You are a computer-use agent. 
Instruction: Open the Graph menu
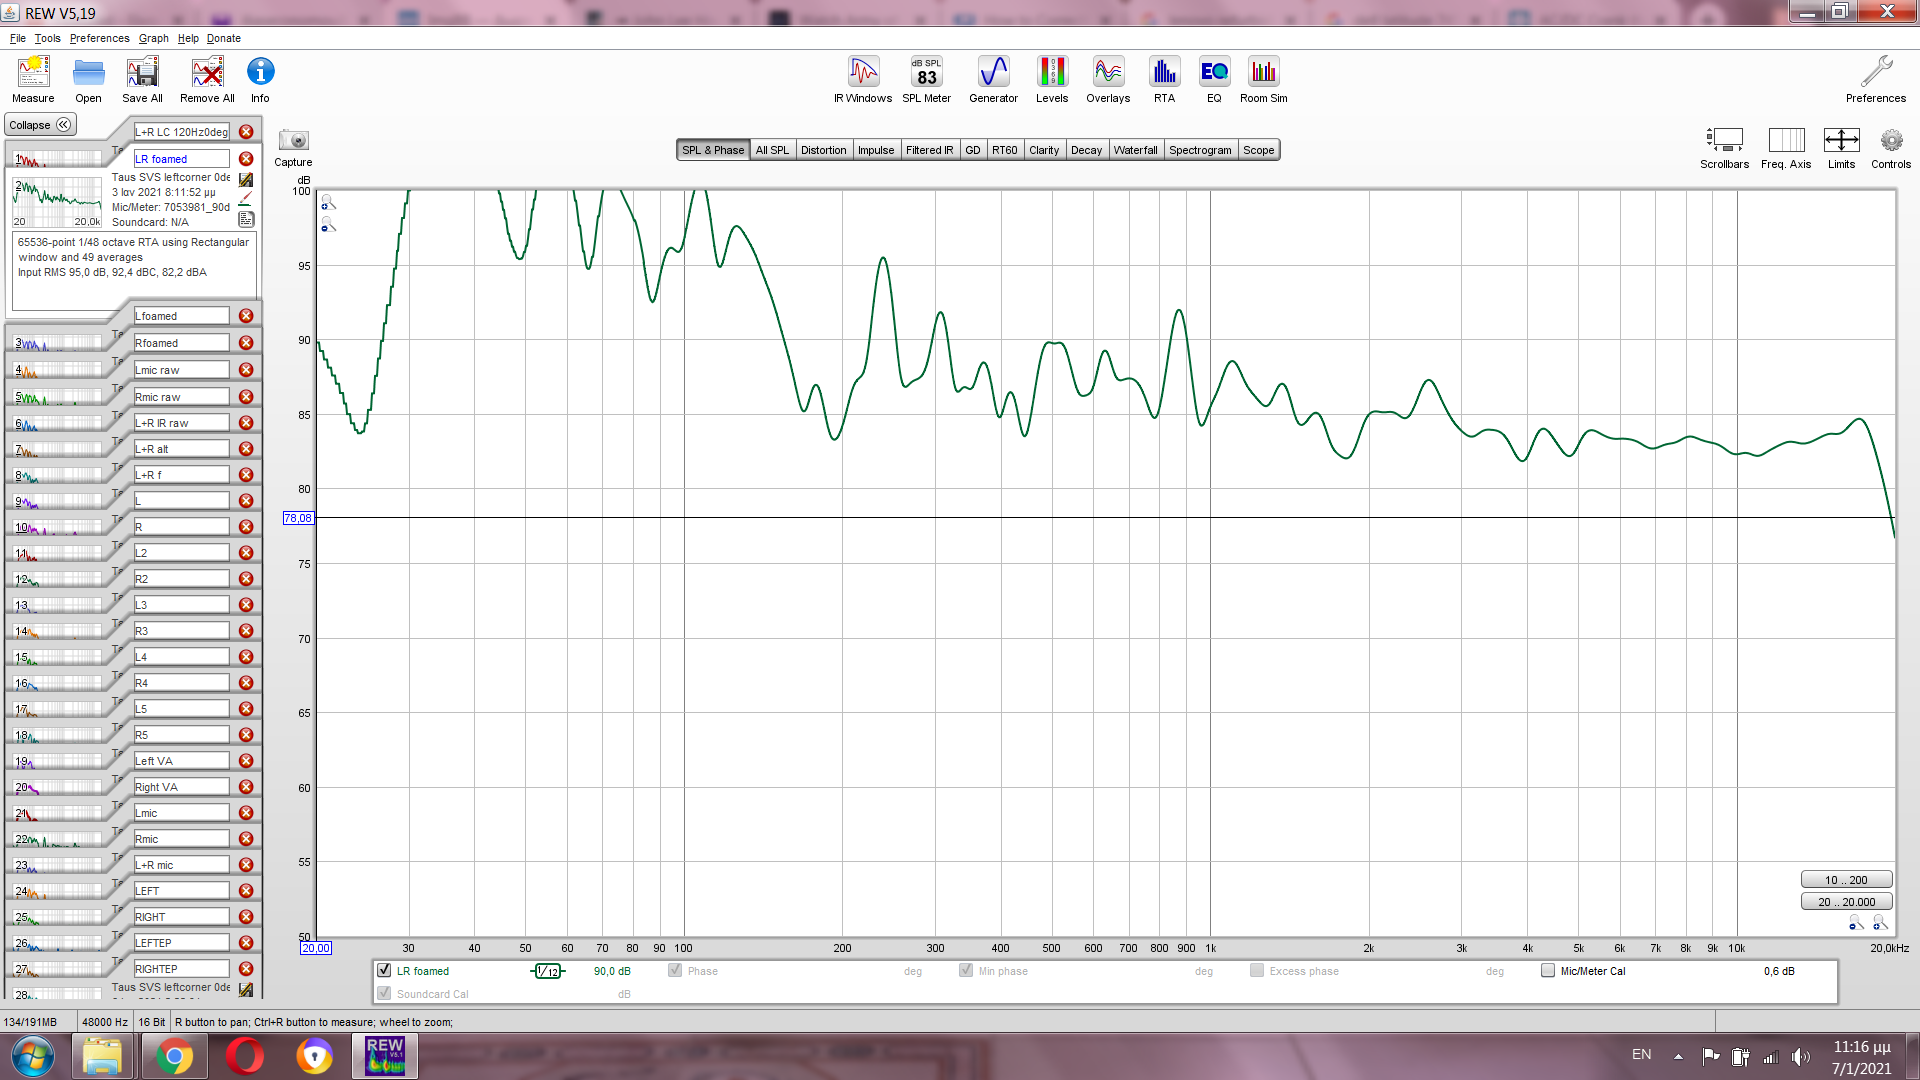pyautogui.click(x=153, y=38)
